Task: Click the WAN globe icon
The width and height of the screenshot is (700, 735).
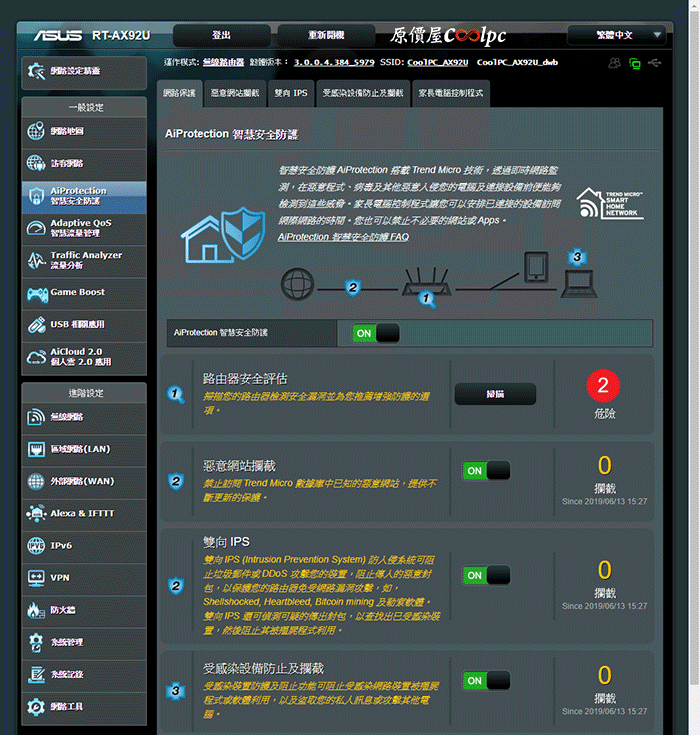Action: click(36, 481)
